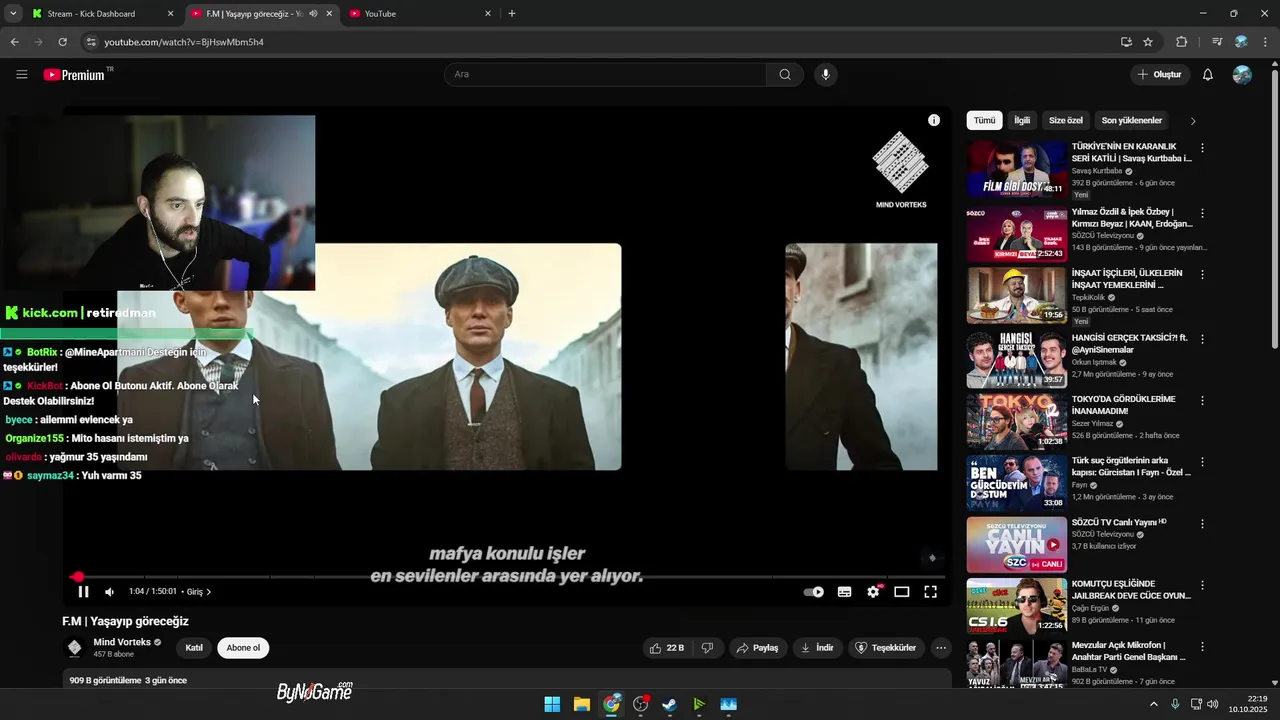Open Windows Start menu
This screenshot has width=1280, height=720.
tap(552, 704)
